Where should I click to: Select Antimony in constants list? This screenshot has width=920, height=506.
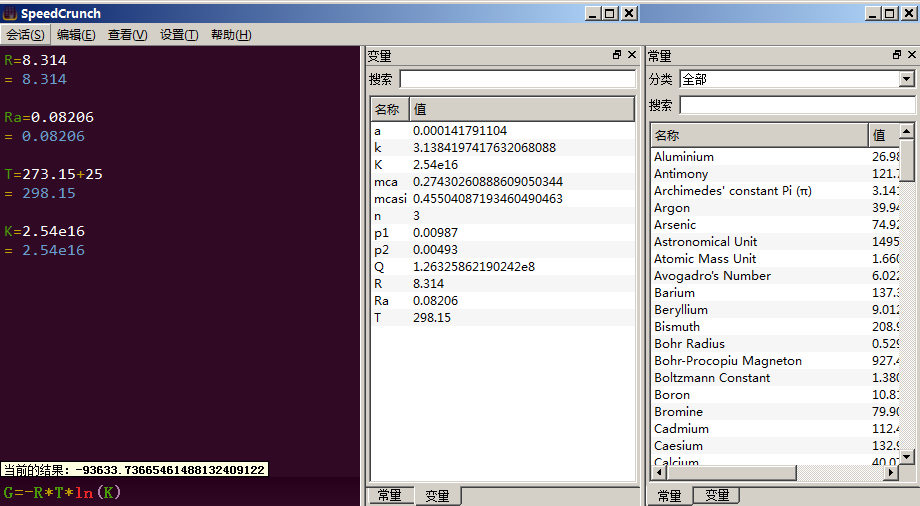pyautogui.click(x=775, y=174)
